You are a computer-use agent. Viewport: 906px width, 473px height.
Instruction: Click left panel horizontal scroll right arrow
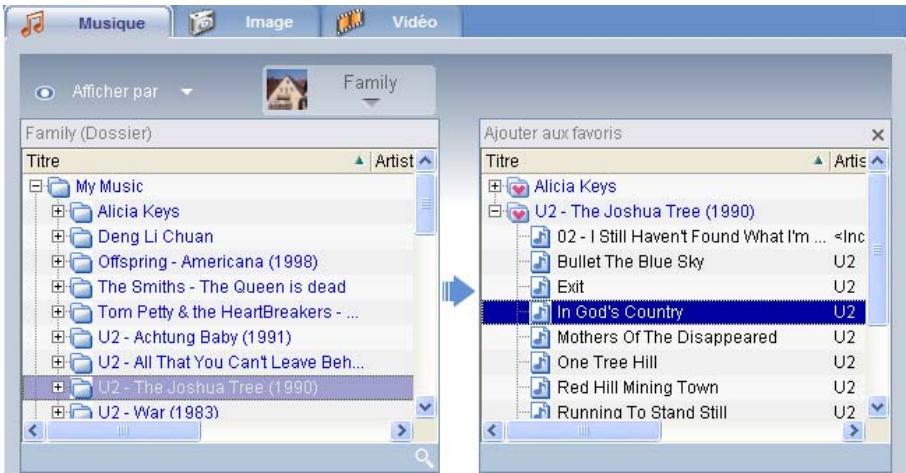point(401,430)
